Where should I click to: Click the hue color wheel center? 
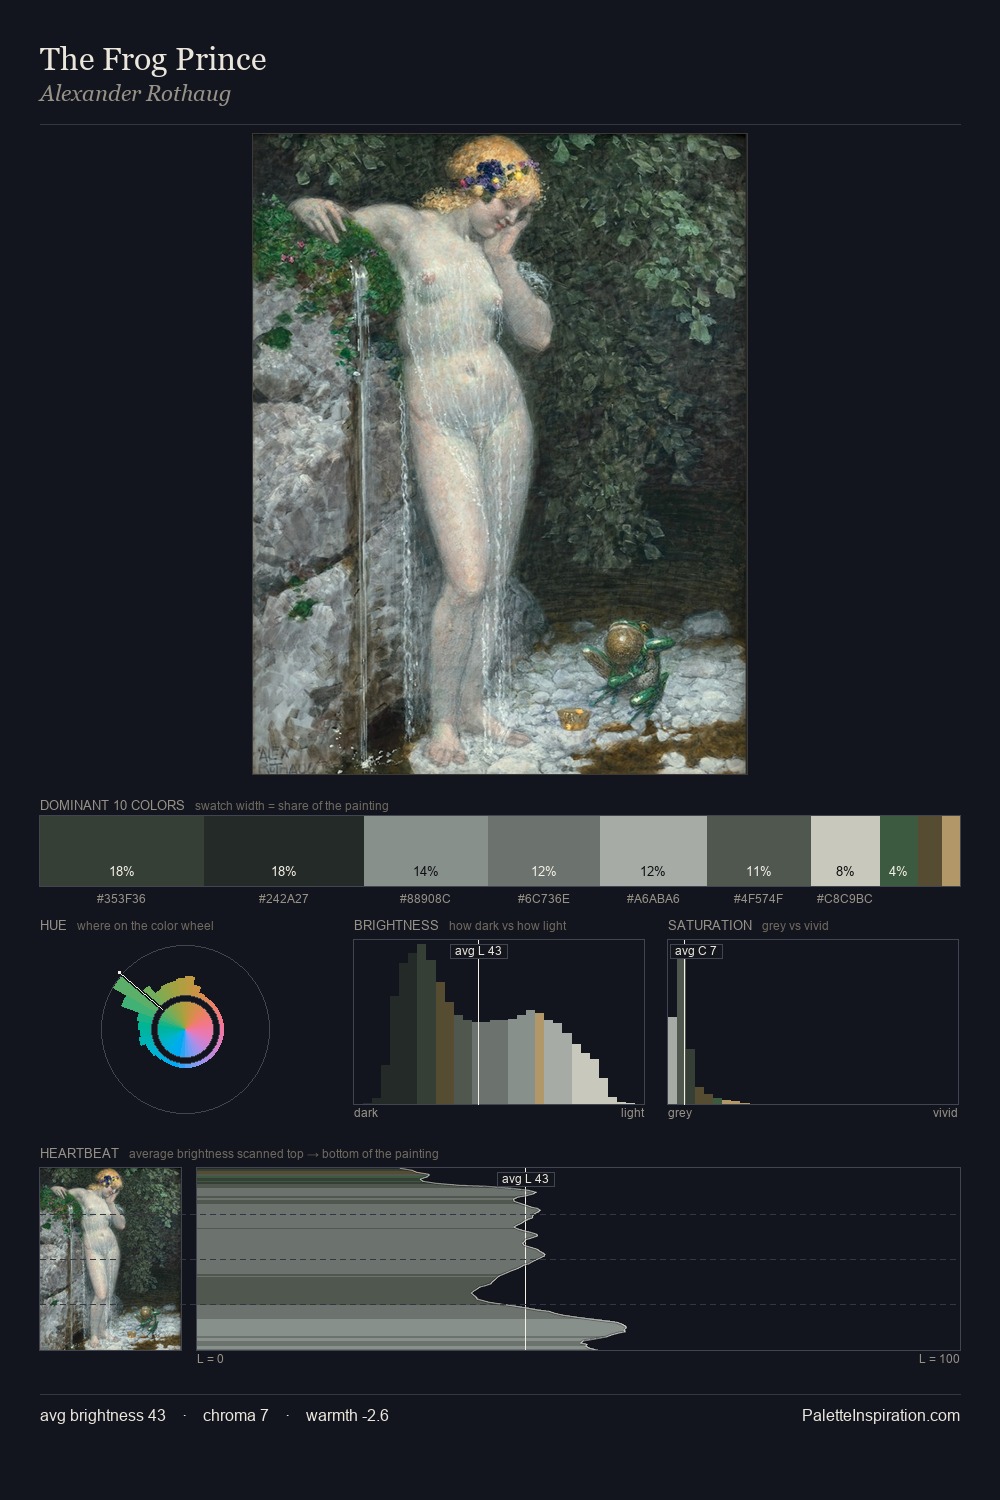pos(186,1029)
